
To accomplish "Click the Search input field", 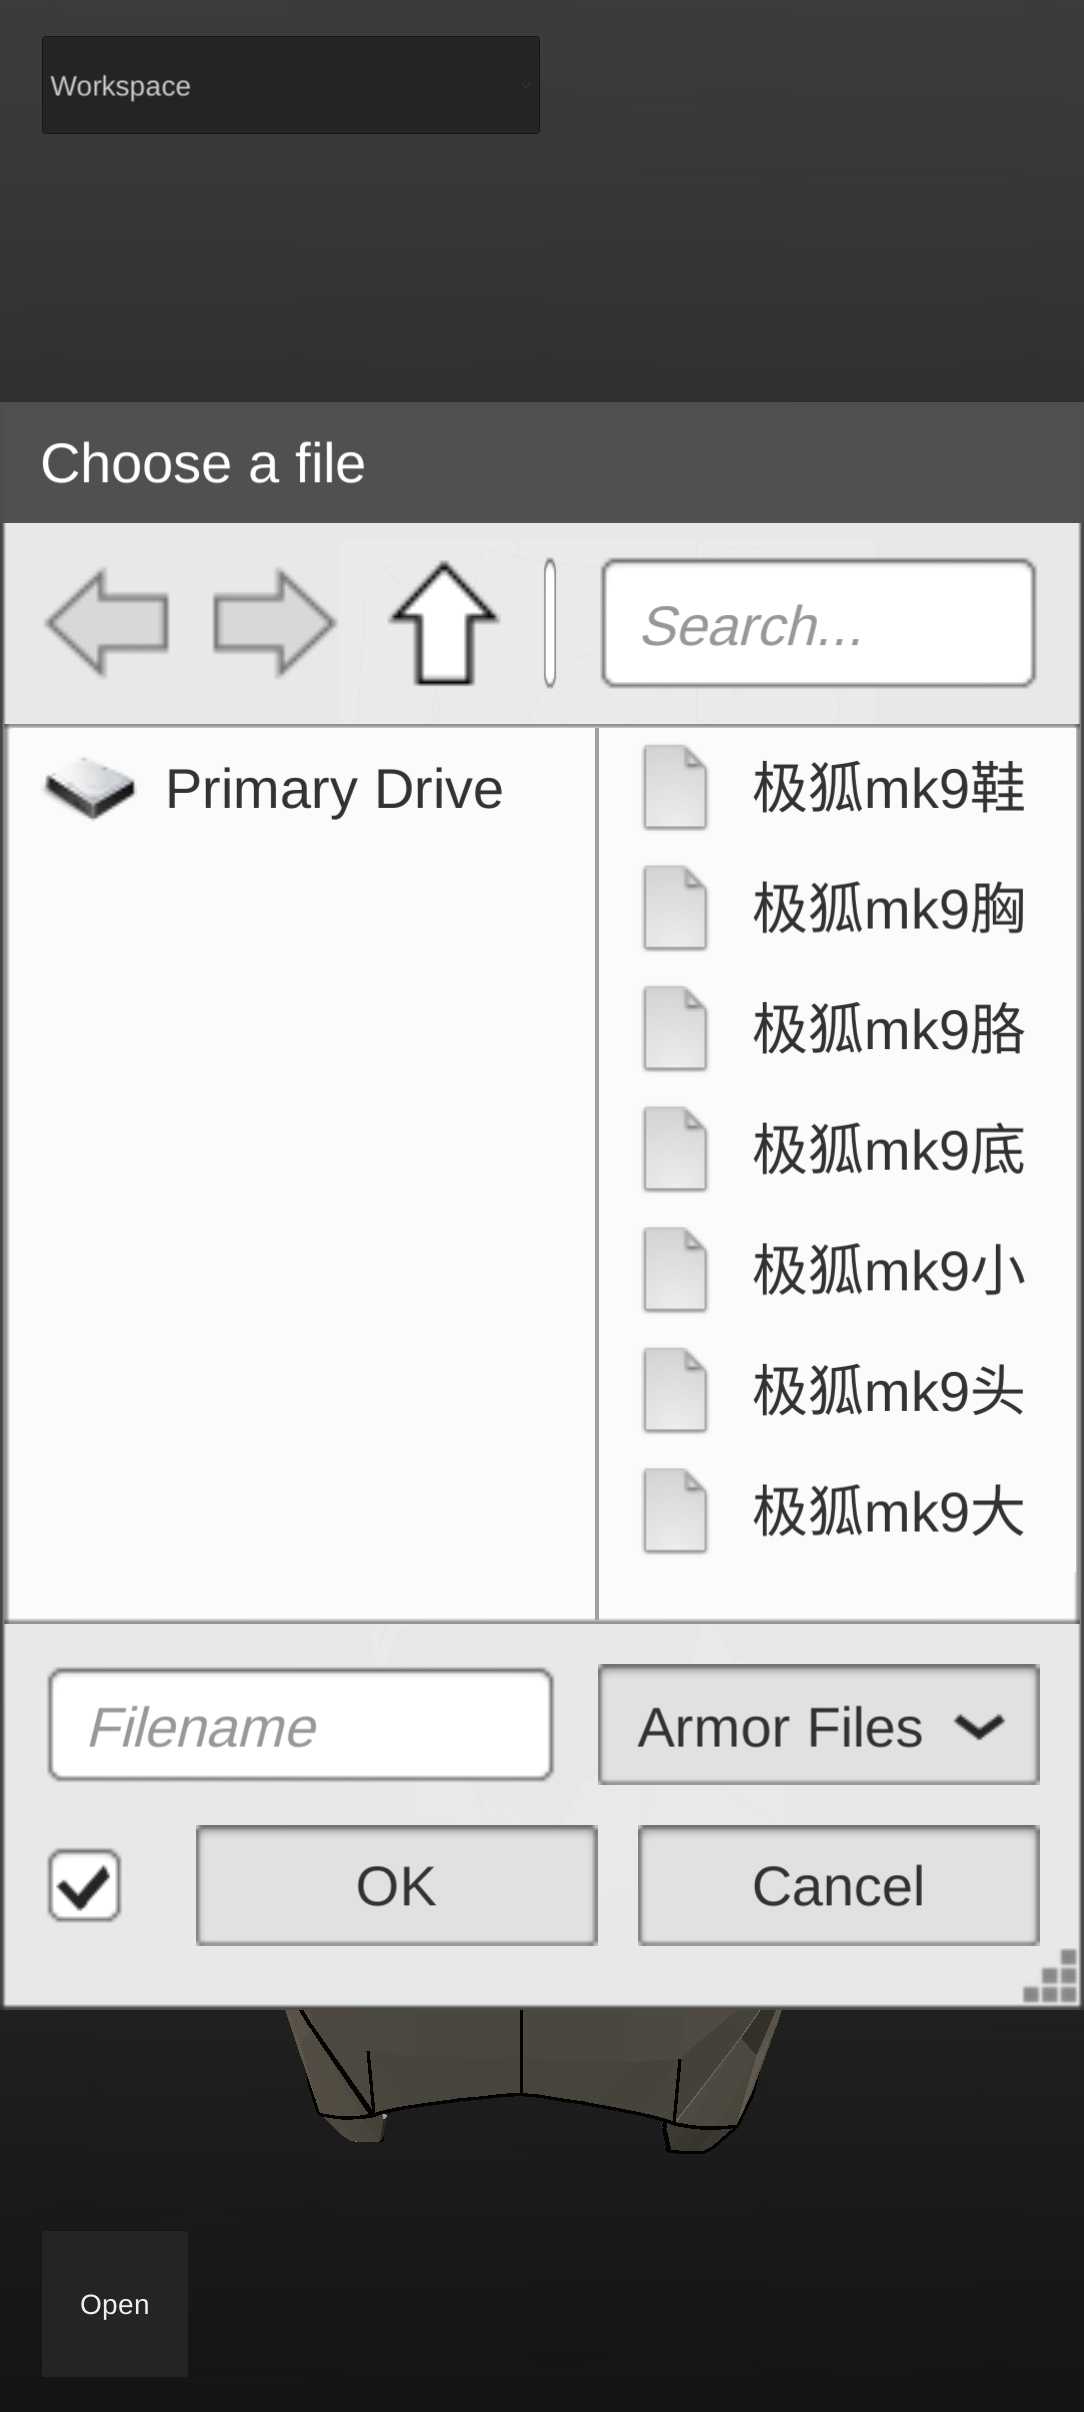I will pos(818,625).
